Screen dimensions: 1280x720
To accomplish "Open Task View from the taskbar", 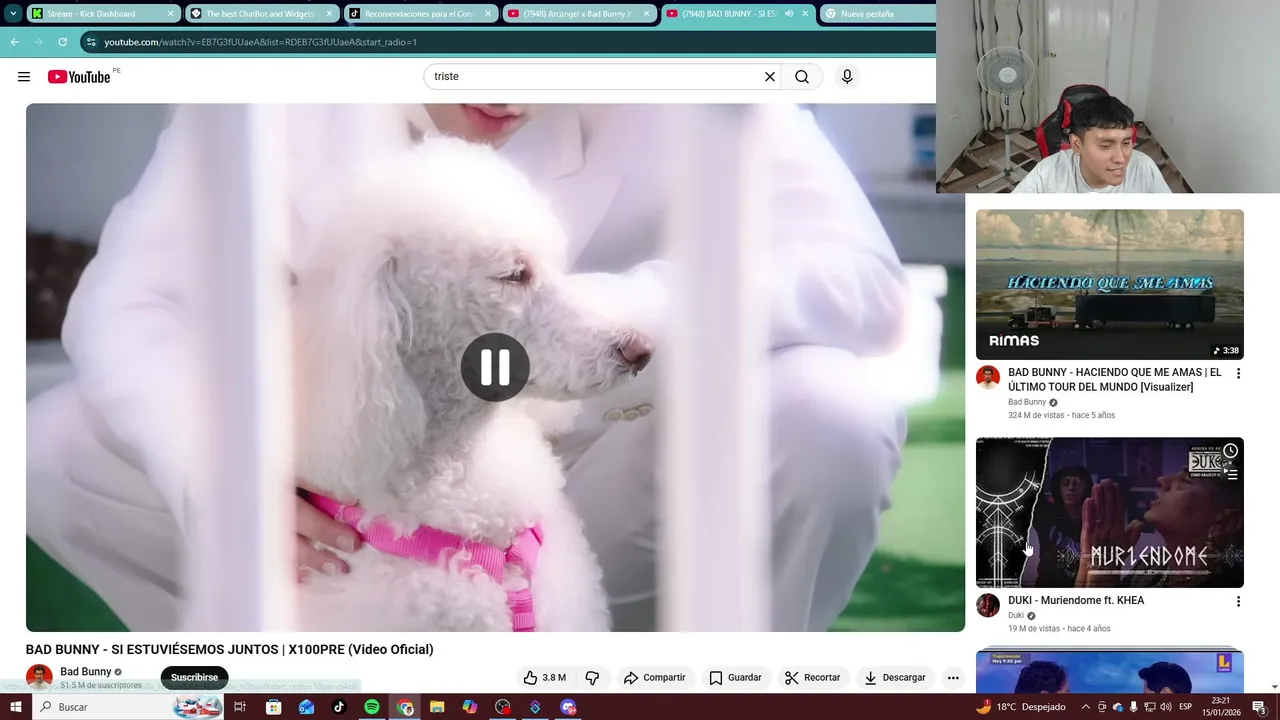I will pos(240,707).
